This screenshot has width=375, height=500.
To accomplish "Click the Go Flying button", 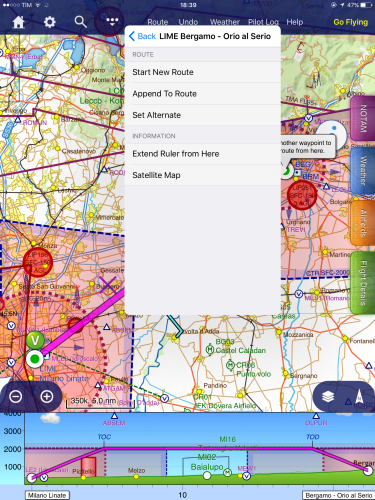I will pyautogui.click(x=351, y=22).
